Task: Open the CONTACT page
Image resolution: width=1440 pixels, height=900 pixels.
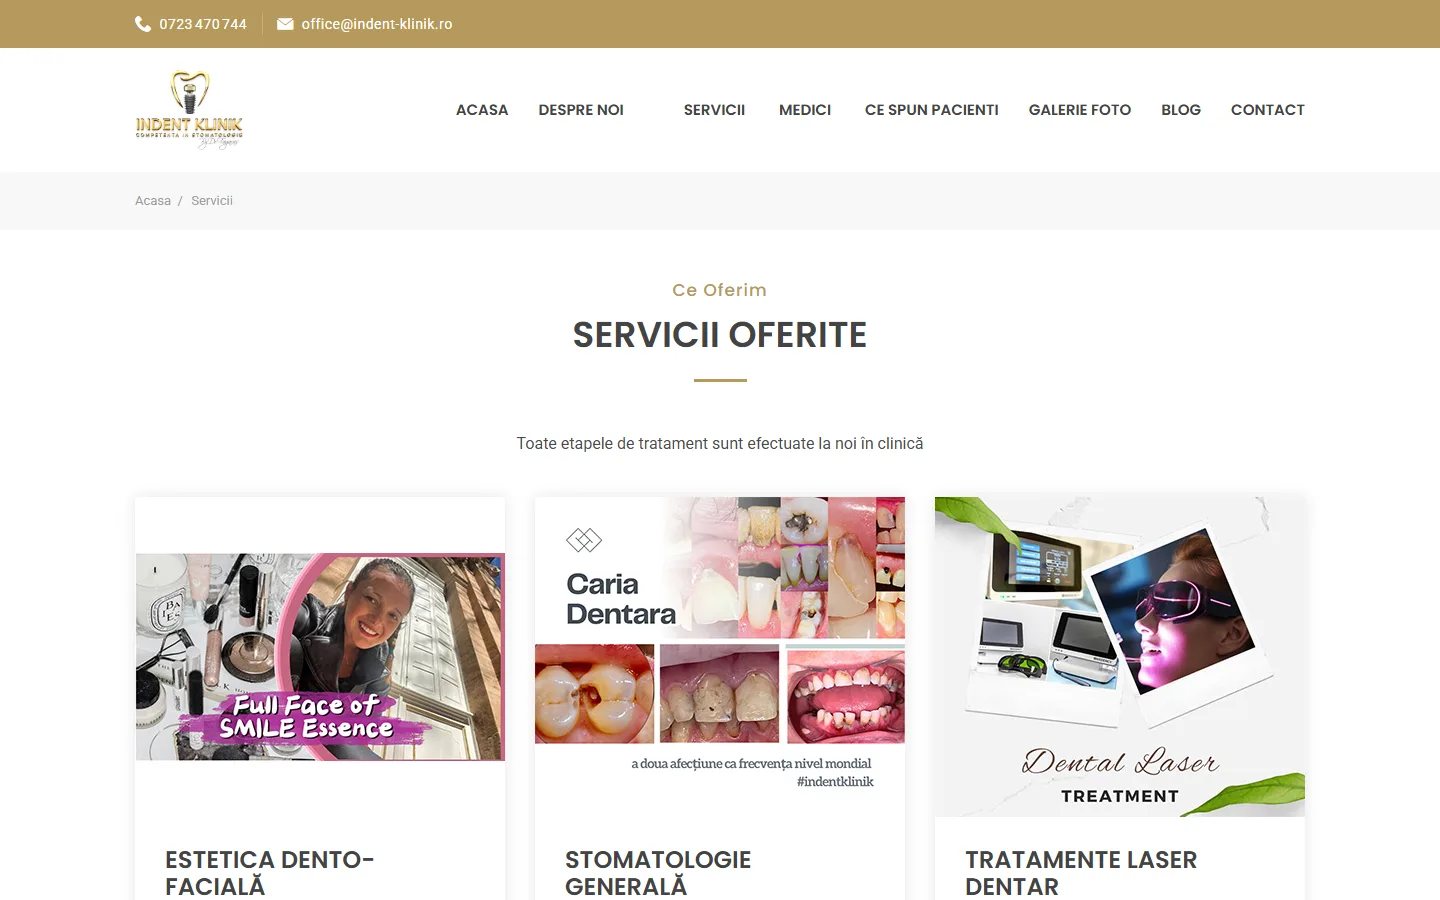Action: 1268,110
